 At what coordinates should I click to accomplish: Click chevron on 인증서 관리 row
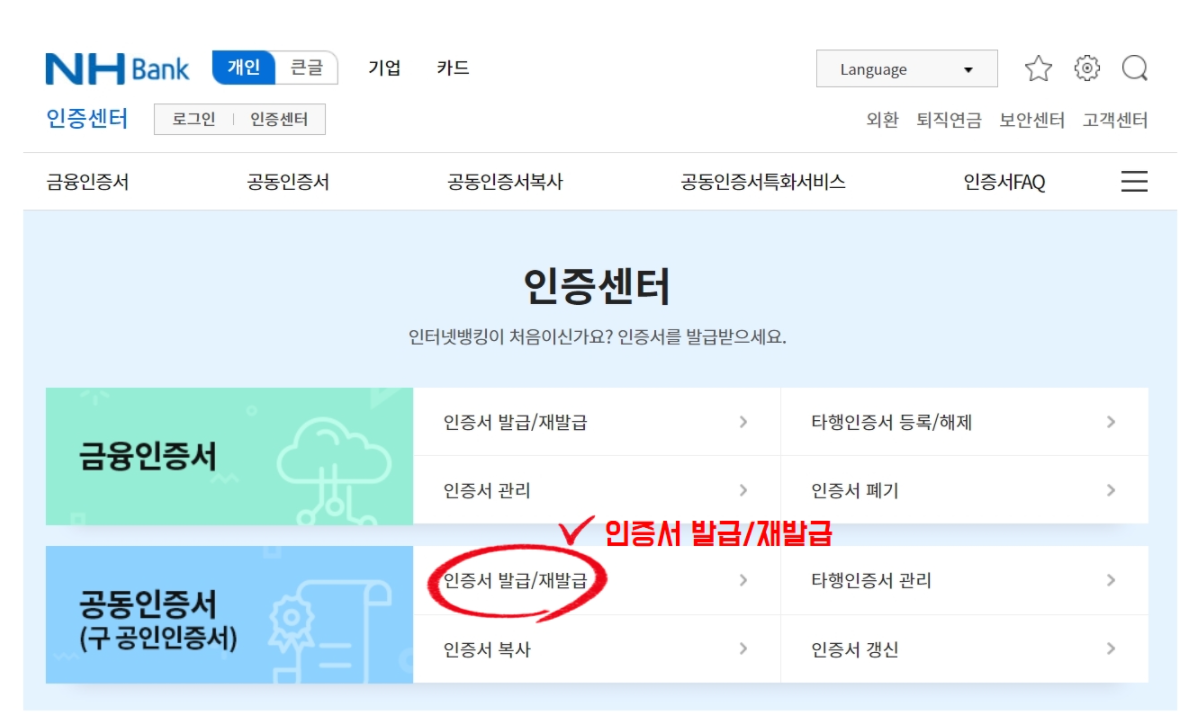pyautogui.click(x=743, y=491)
